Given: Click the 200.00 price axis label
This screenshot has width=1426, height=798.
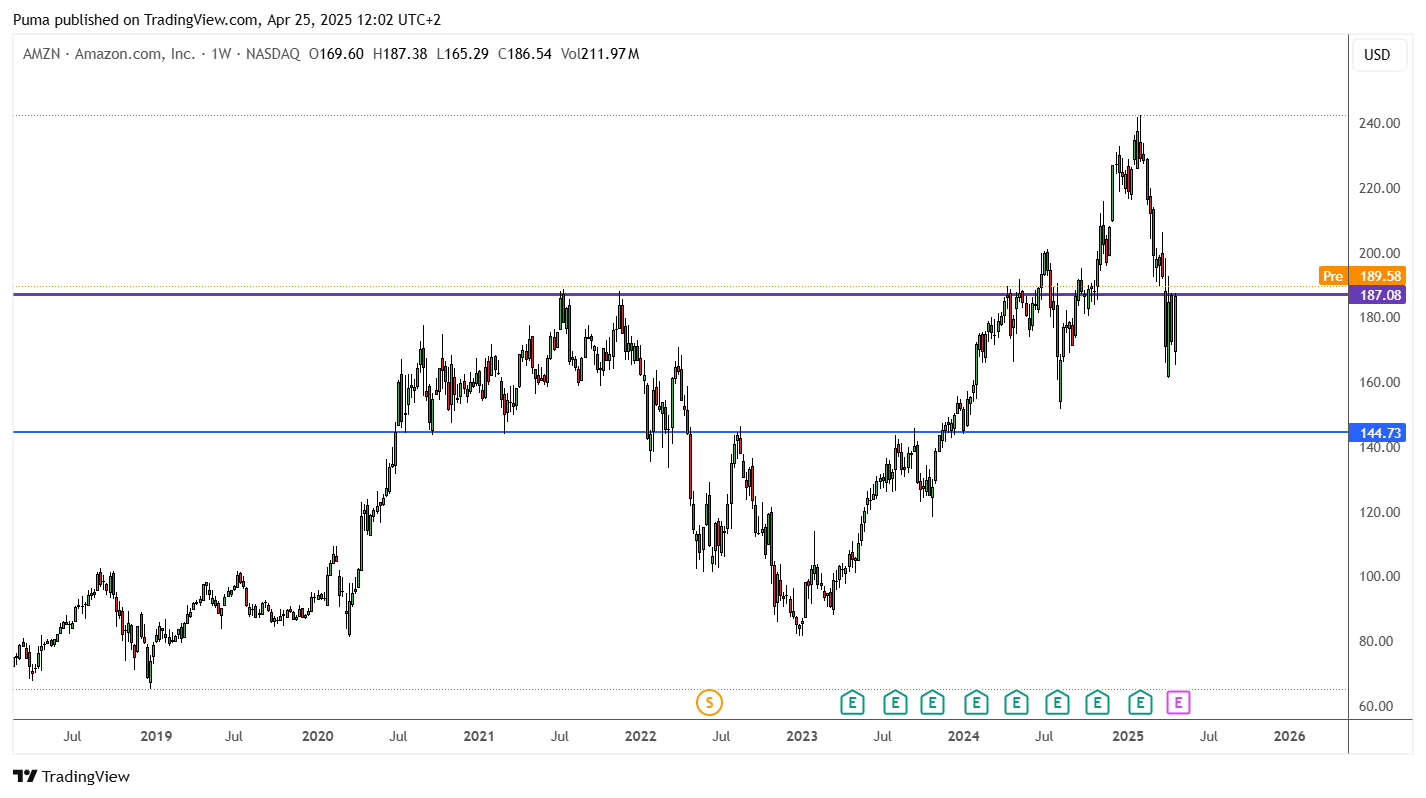Looking at the screenshot, I should pos(1377,253).
